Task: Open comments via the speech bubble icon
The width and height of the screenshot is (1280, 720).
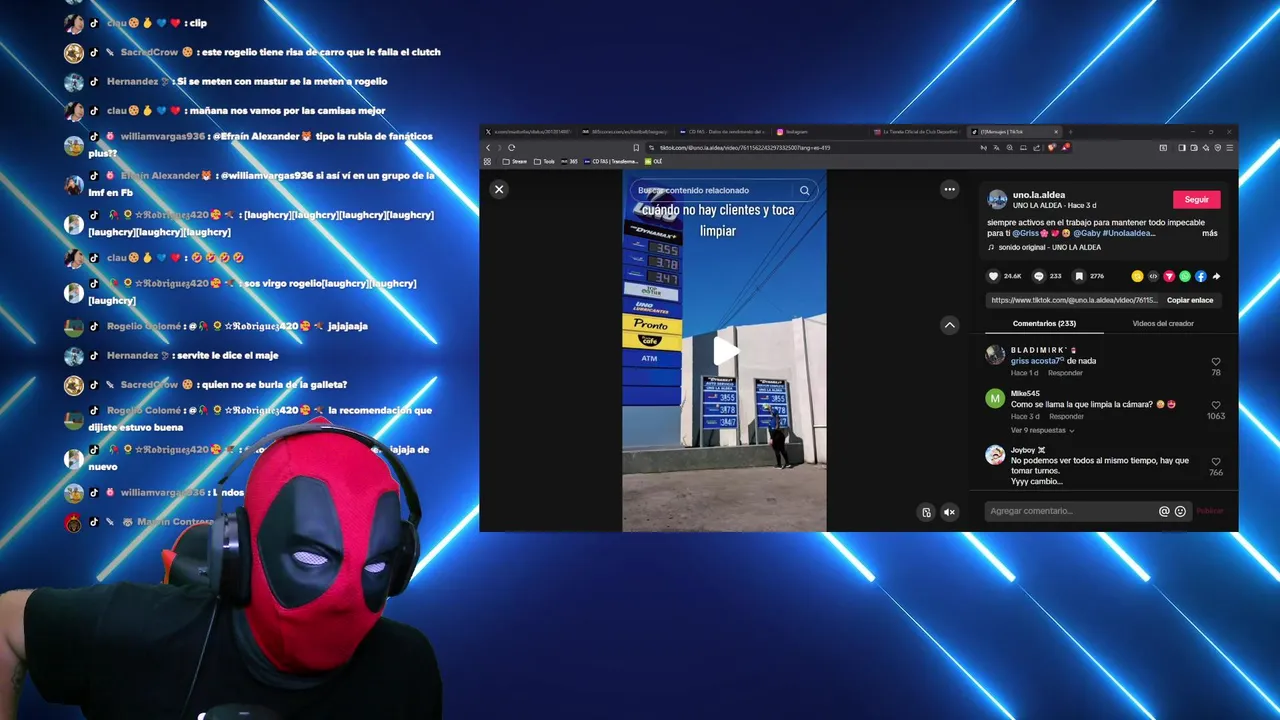Action: coord(1039,276)
